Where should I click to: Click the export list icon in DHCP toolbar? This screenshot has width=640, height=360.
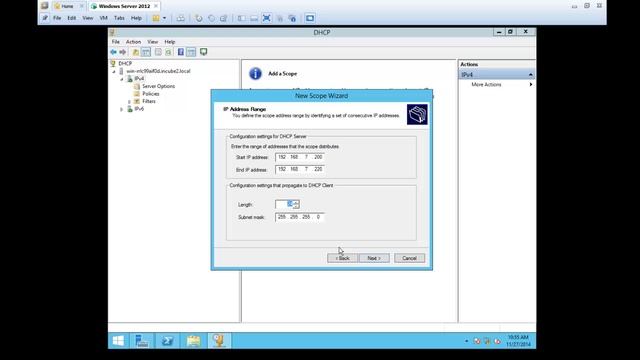pyautogui.click(x=158, y=52)
